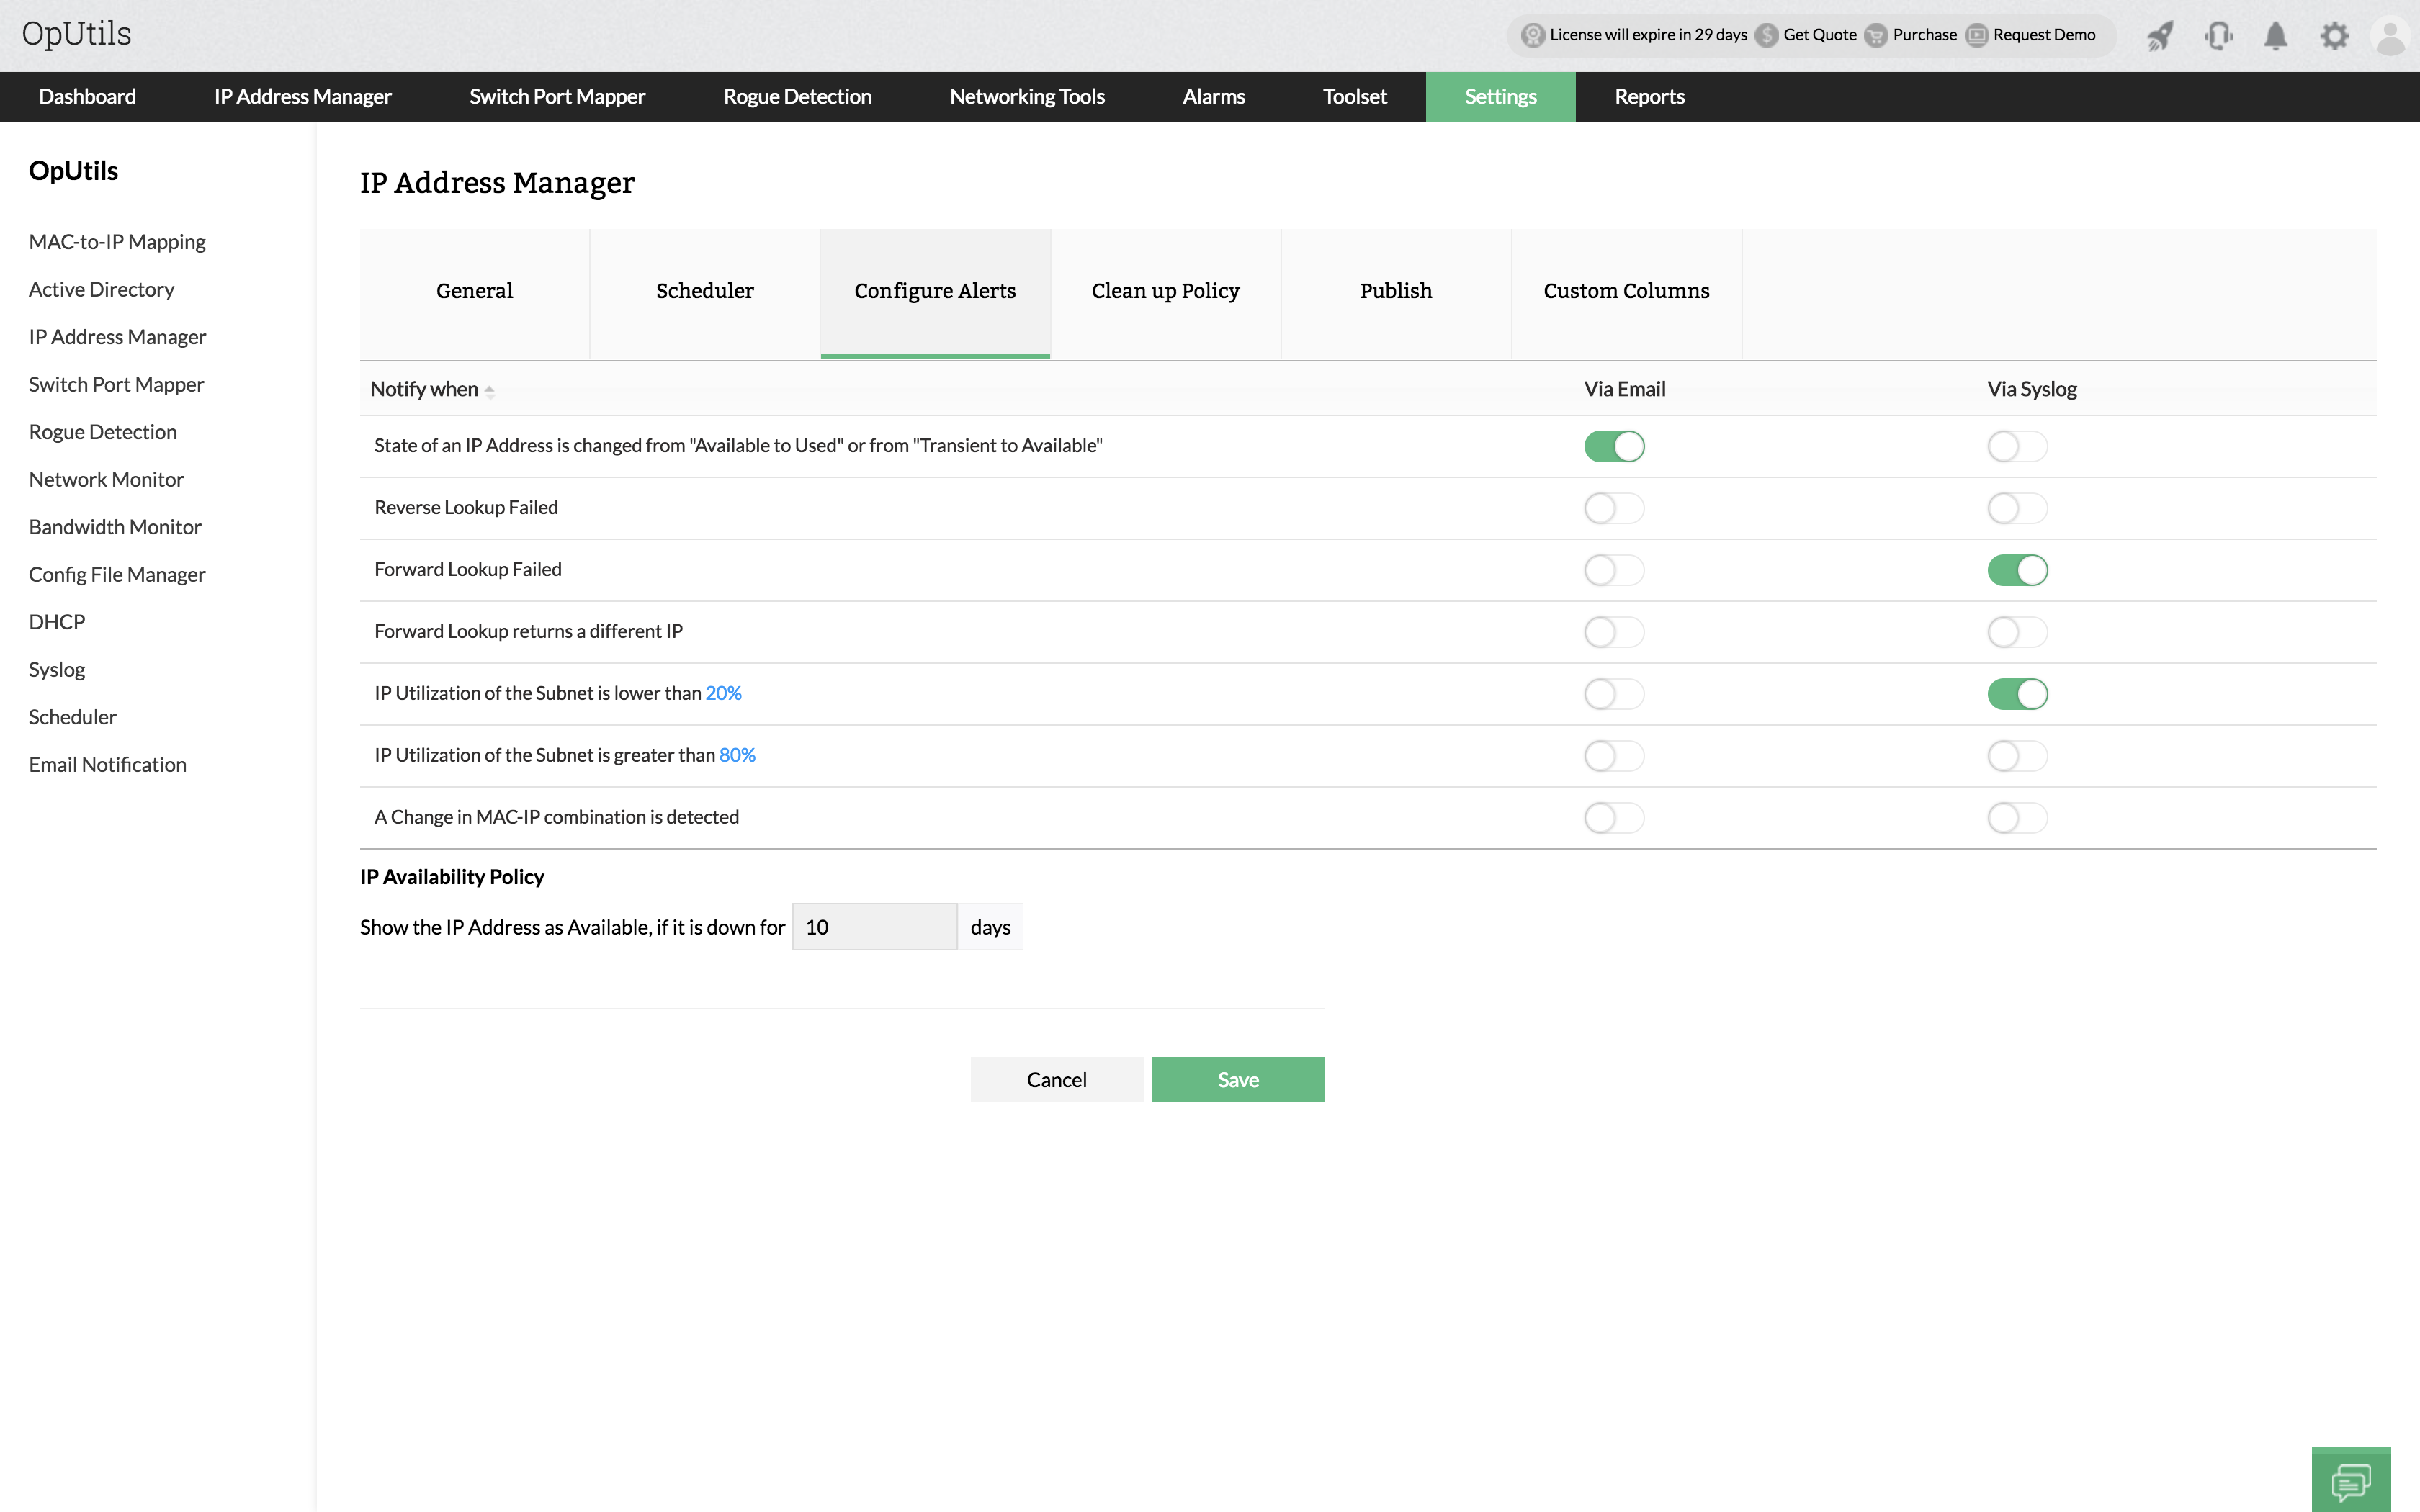
Task: Click the Get Quote dollar icon
Action: coord(1767,36)
